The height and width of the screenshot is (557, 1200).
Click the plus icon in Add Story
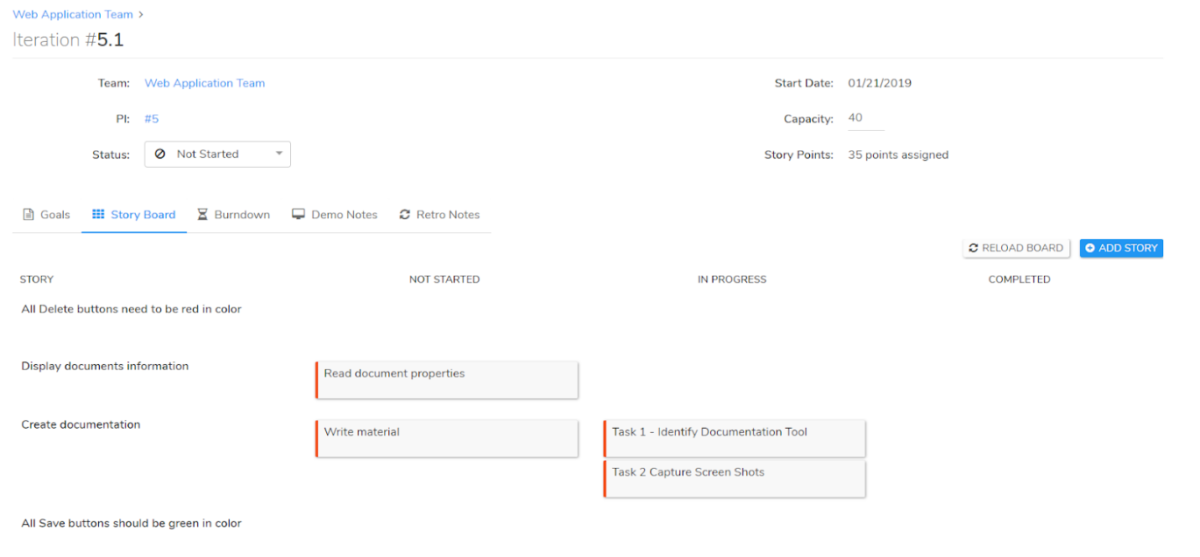click(1090, 248)
